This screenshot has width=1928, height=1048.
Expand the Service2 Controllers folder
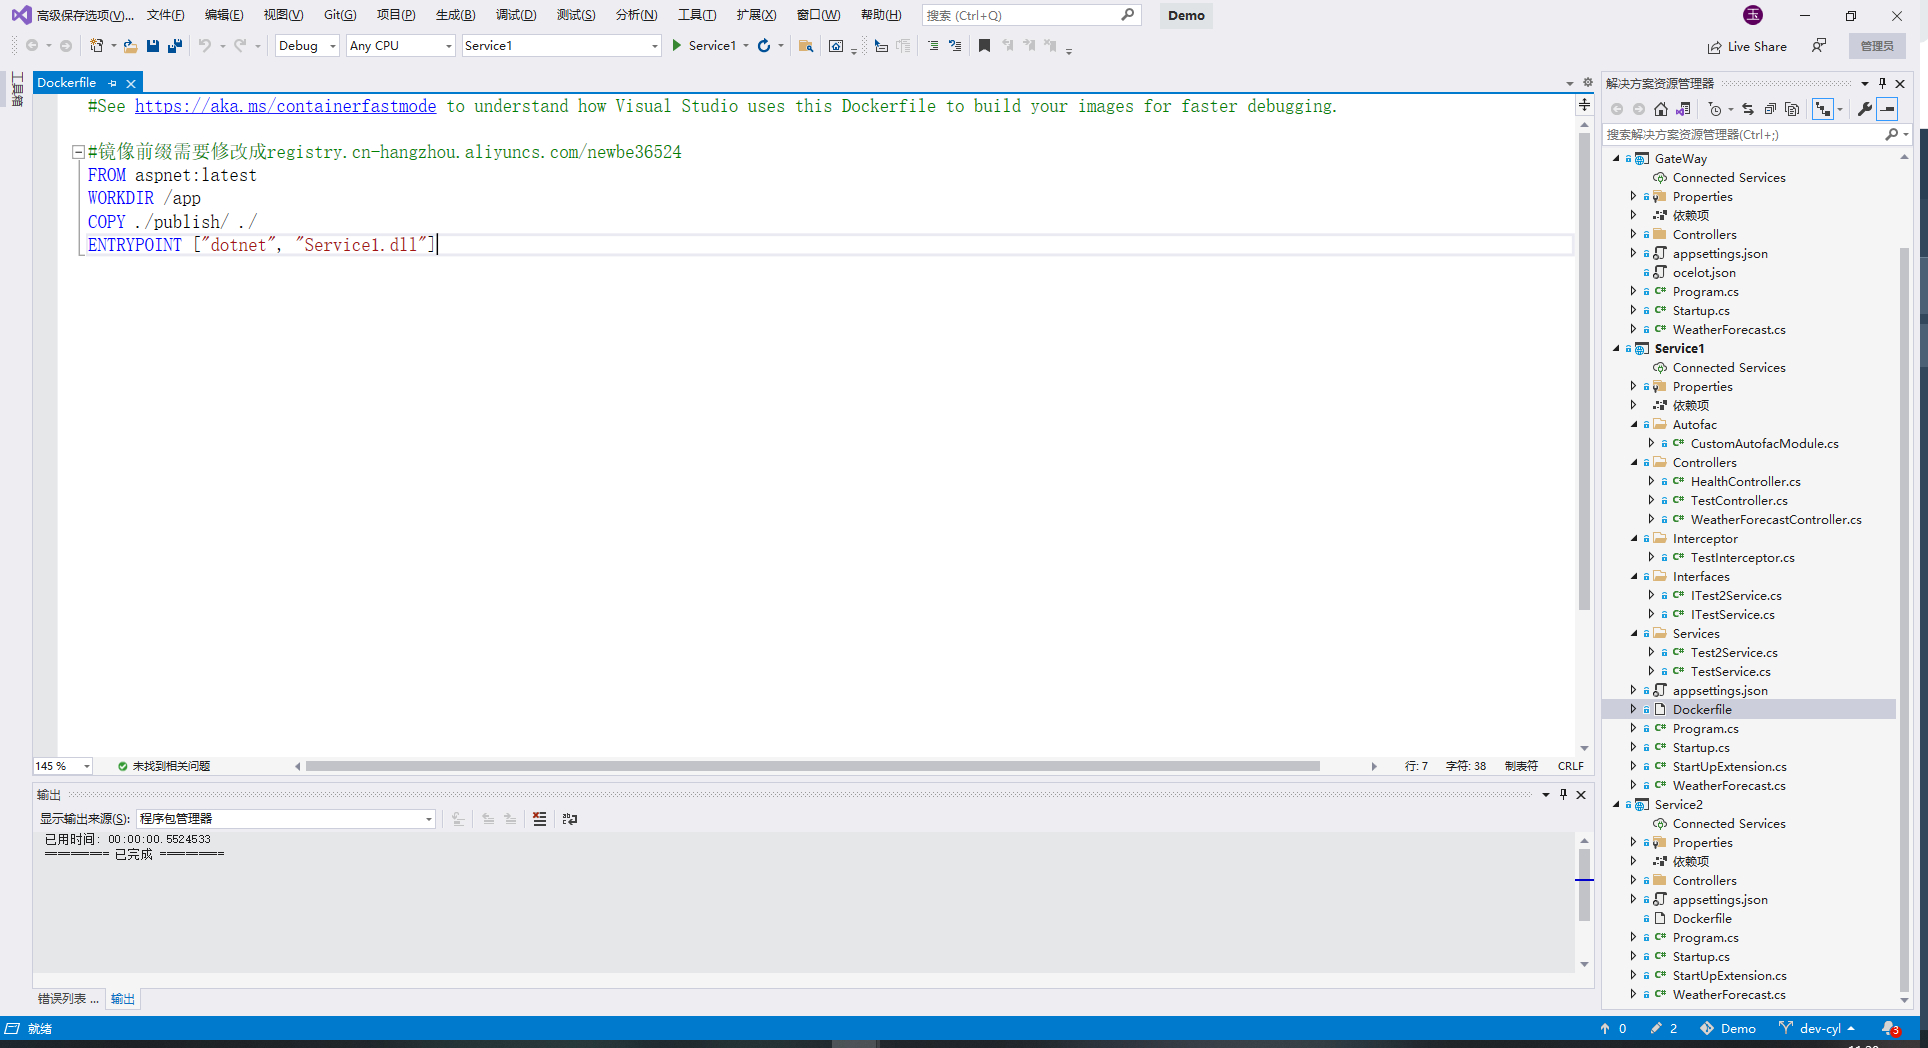click(x=1634, y=880)
